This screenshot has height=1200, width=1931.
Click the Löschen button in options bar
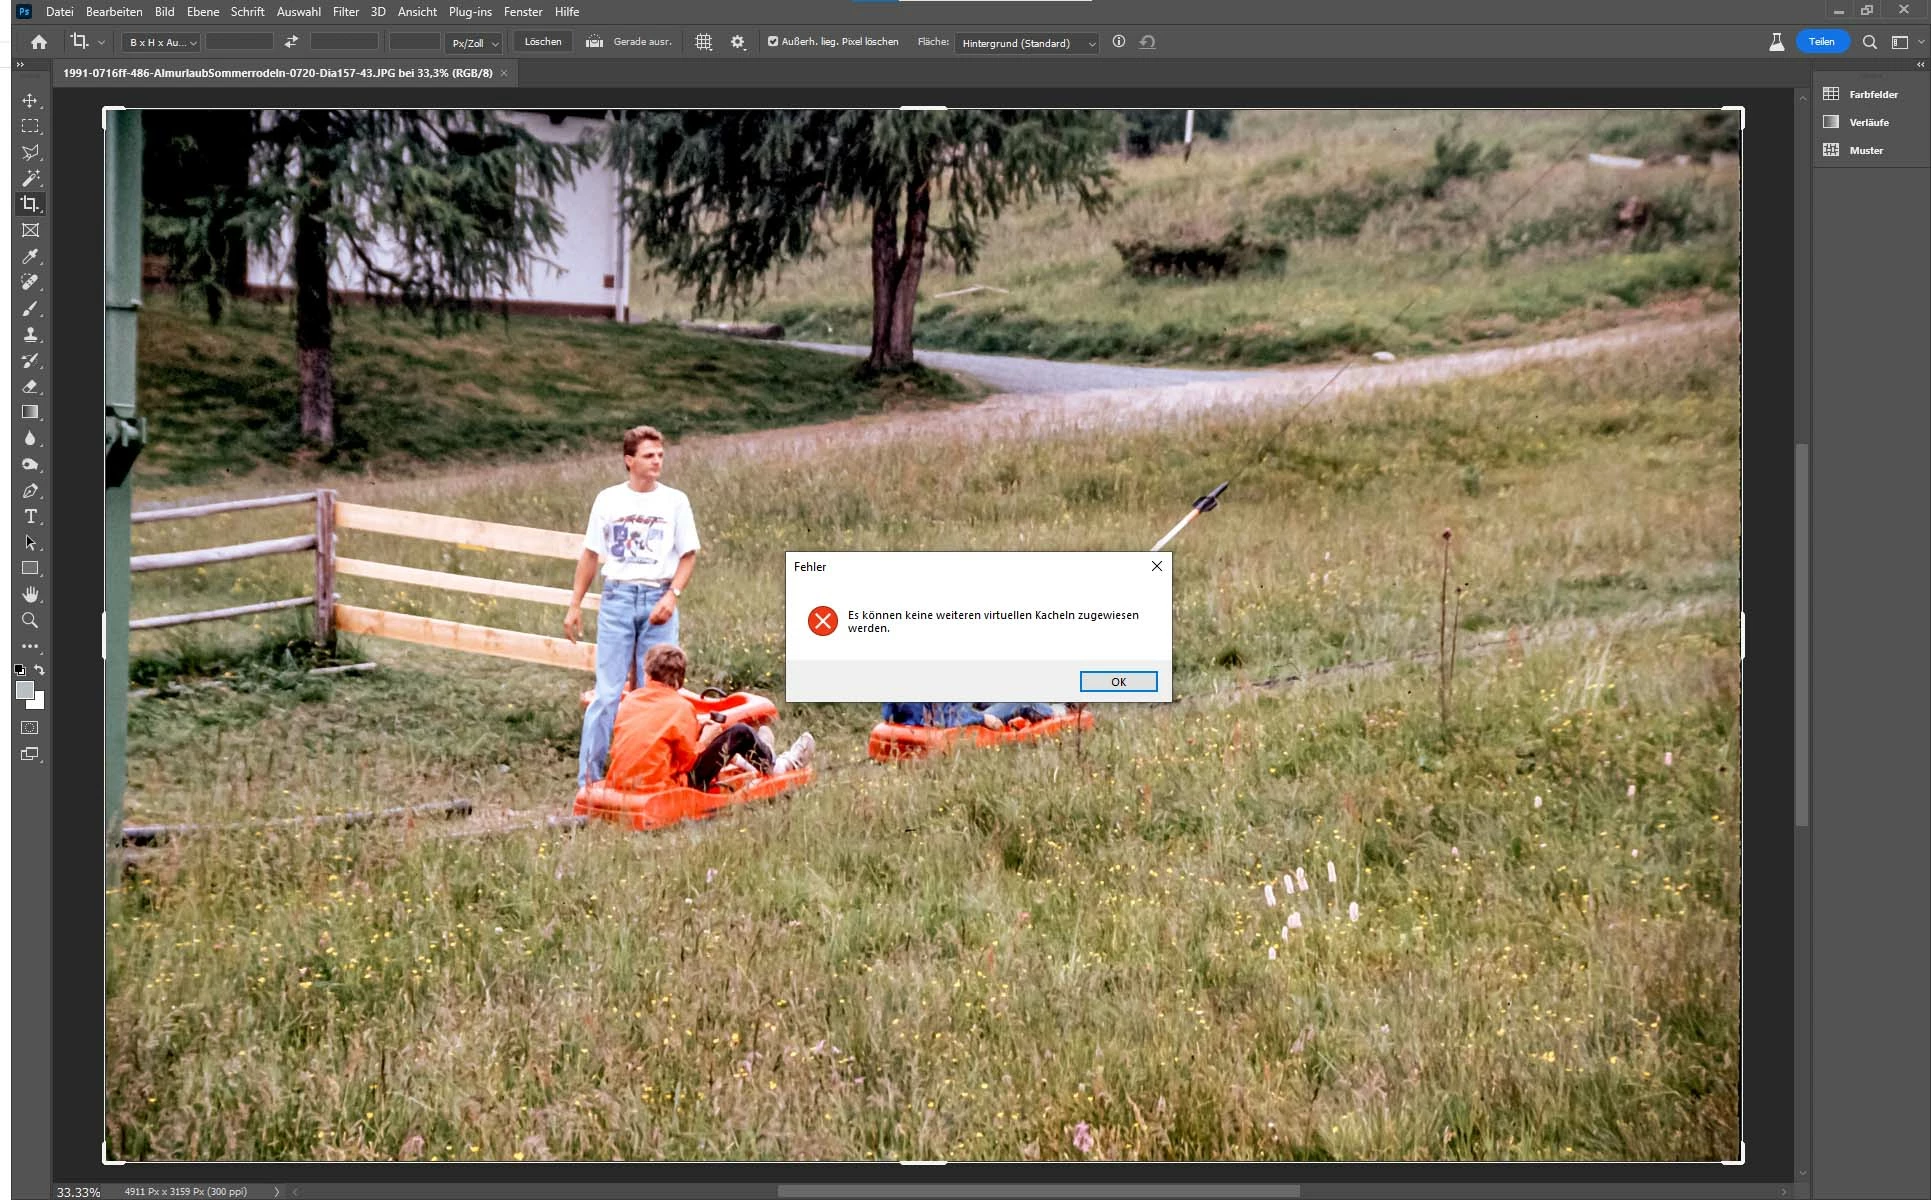(x=543, y=42)
